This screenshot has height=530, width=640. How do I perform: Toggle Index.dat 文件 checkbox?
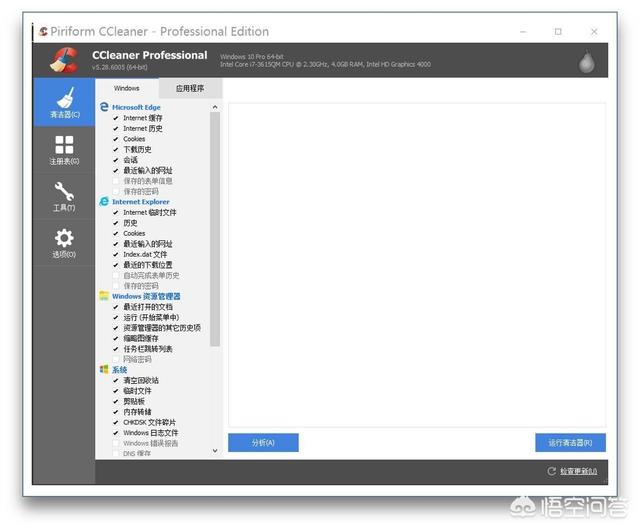coord(116,254)
